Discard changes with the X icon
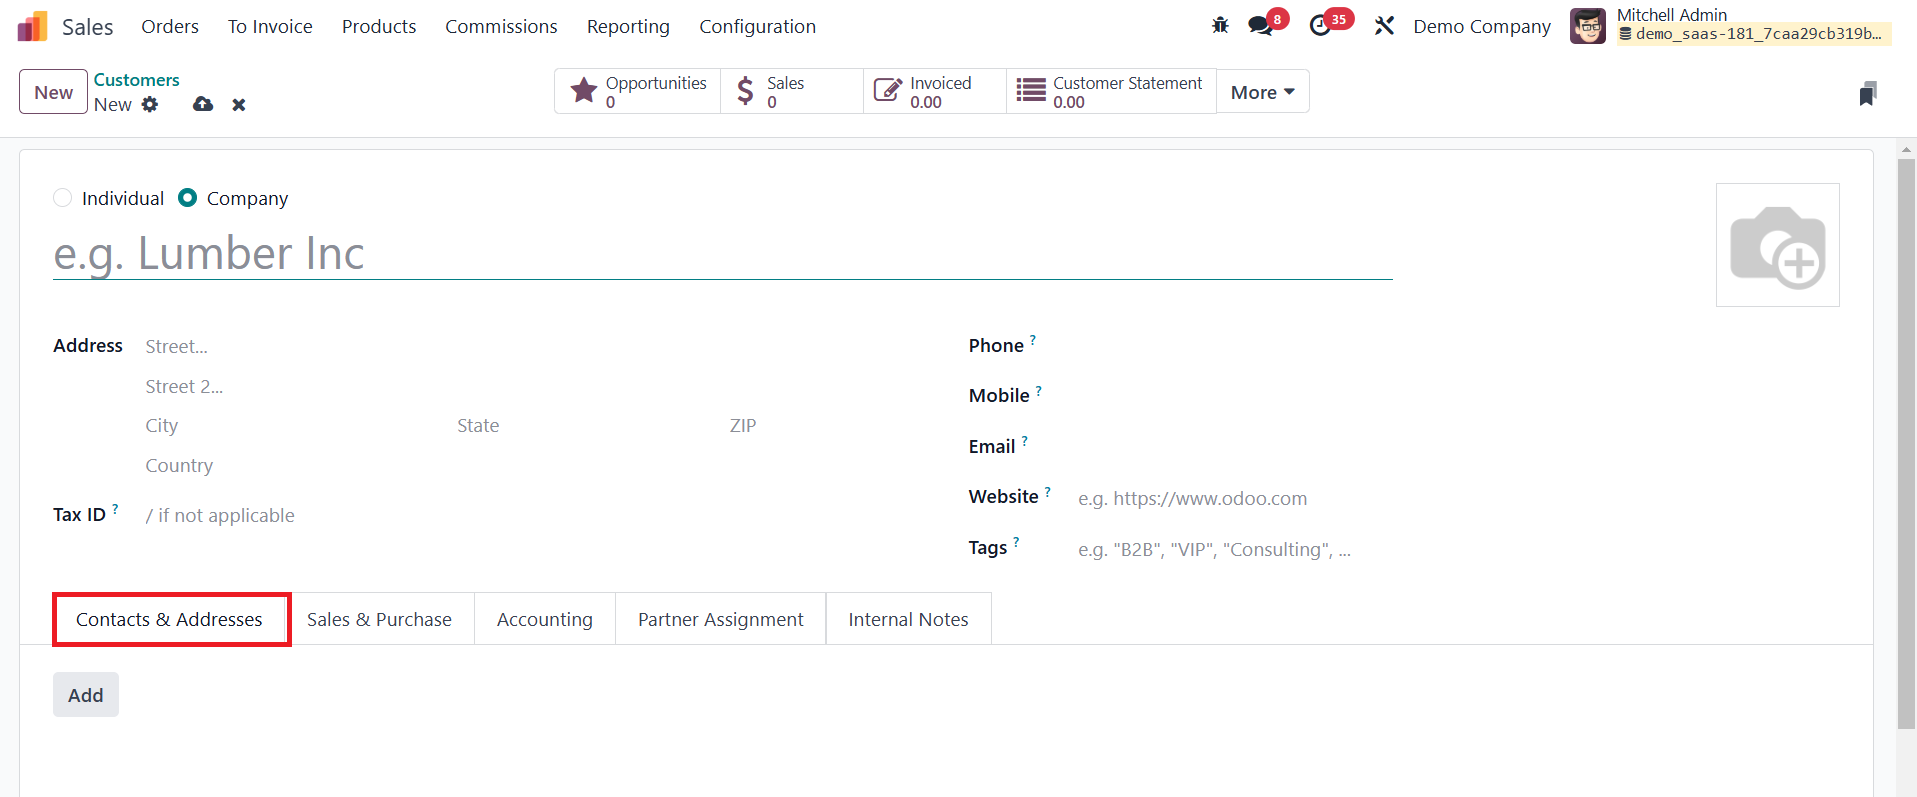1917x797 pixels. tap(239, 104)
